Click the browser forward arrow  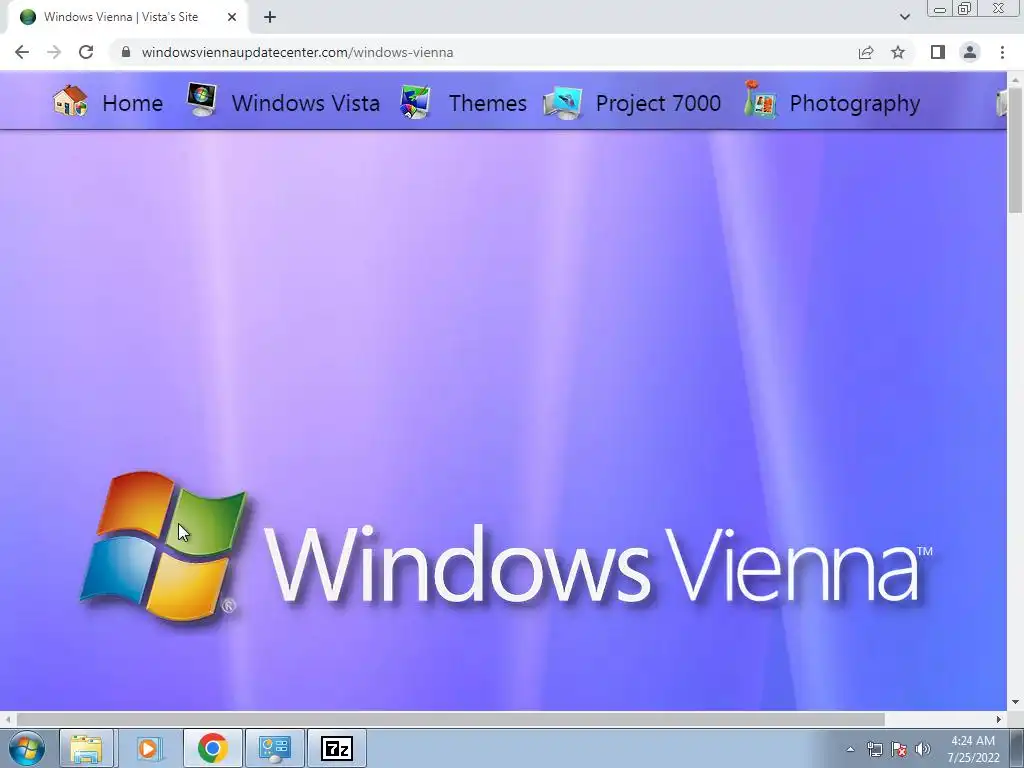click(x=54, y=52)
